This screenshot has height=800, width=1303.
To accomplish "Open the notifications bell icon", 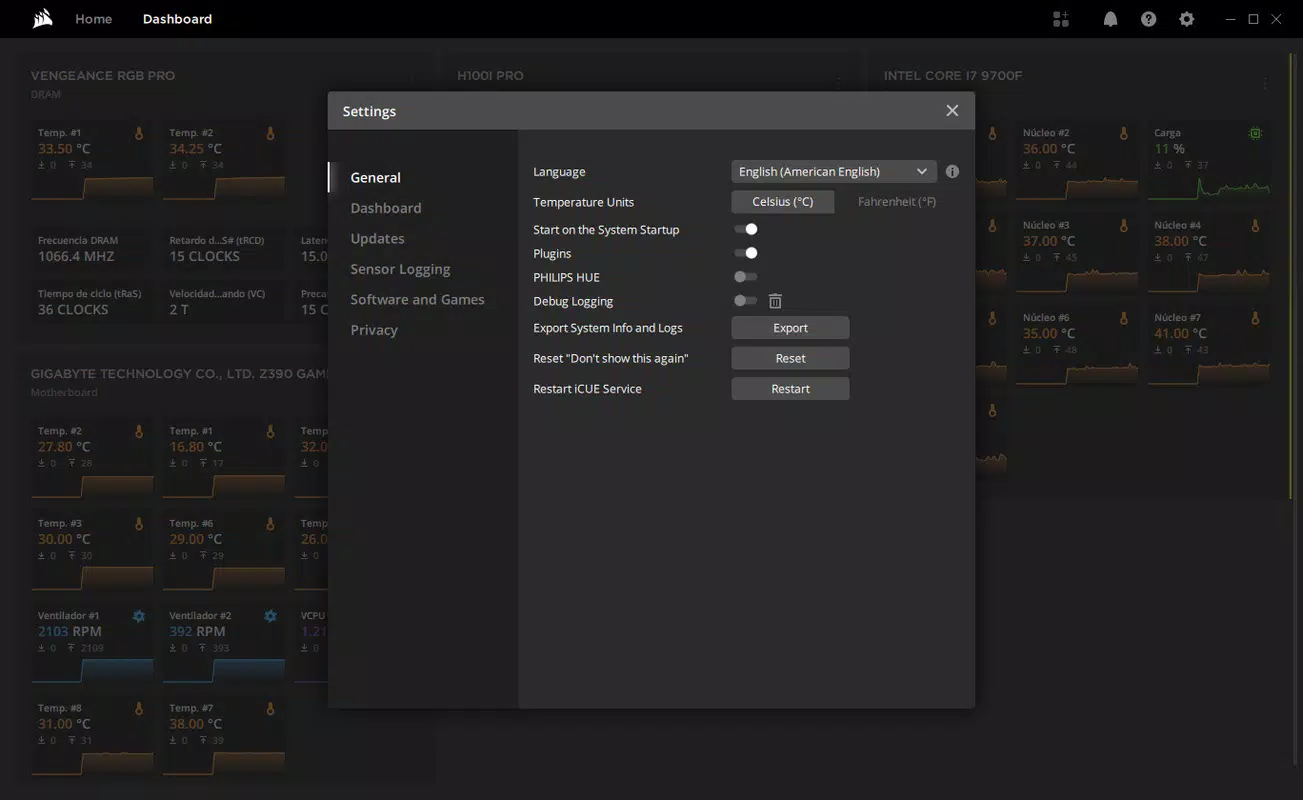I will click(1110, 19).
